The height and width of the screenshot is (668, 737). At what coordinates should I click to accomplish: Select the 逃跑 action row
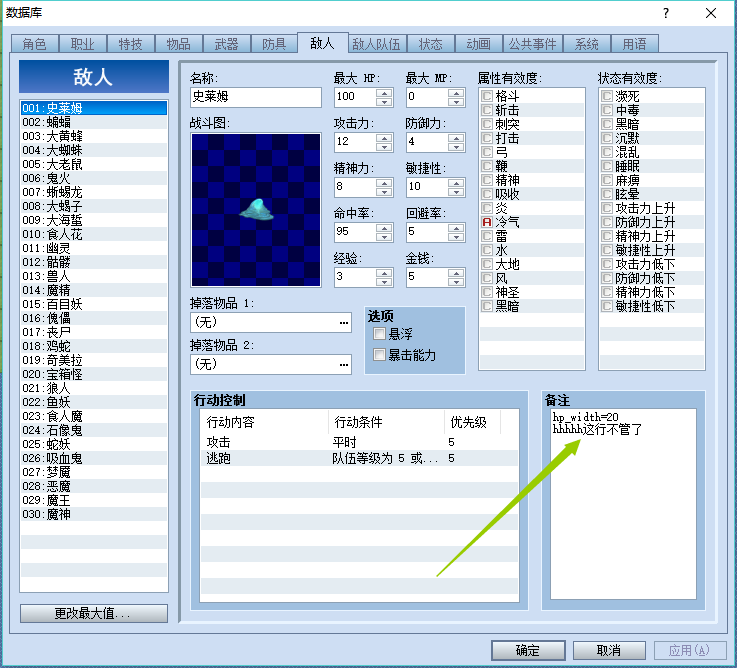[x=360, y=458]
